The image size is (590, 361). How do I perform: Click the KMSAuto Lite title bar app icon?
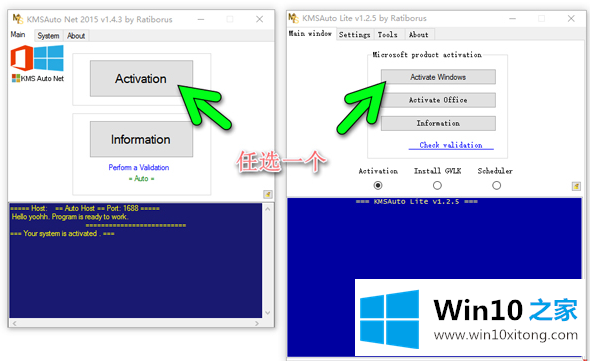pos(293,18)
